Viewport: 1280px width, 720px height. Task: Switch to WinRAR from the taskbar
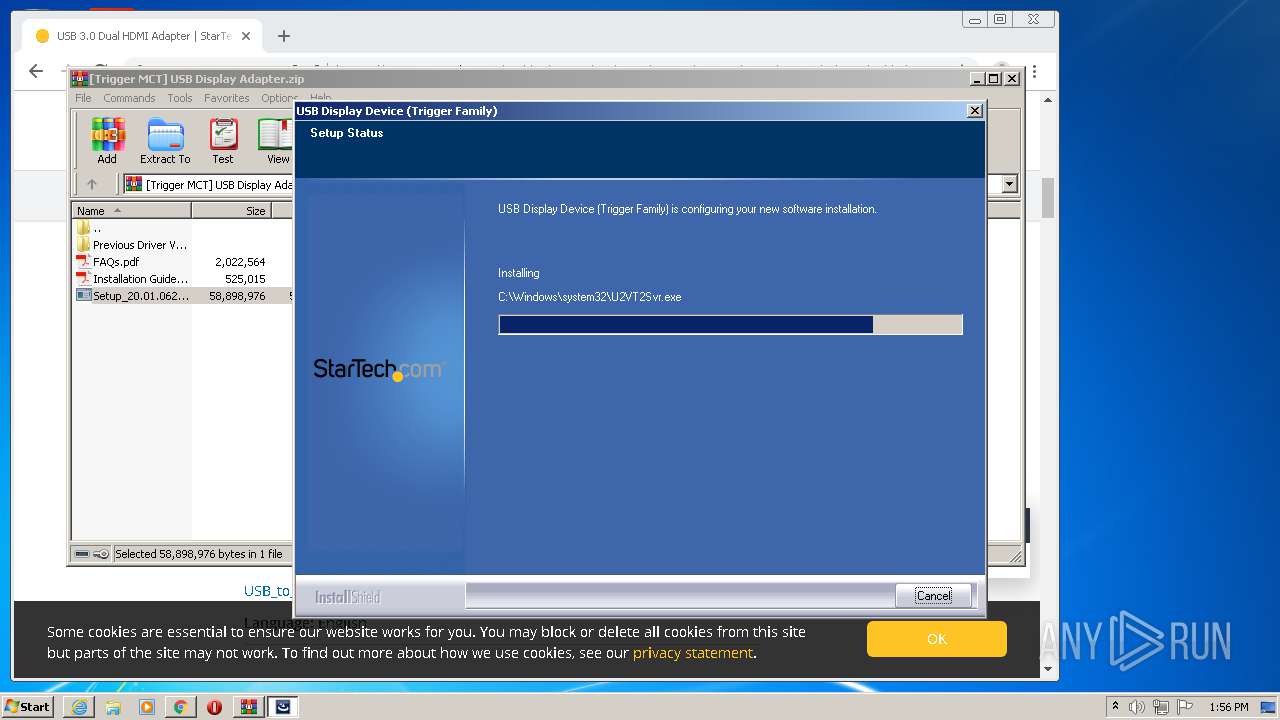[x=248, y=707]
